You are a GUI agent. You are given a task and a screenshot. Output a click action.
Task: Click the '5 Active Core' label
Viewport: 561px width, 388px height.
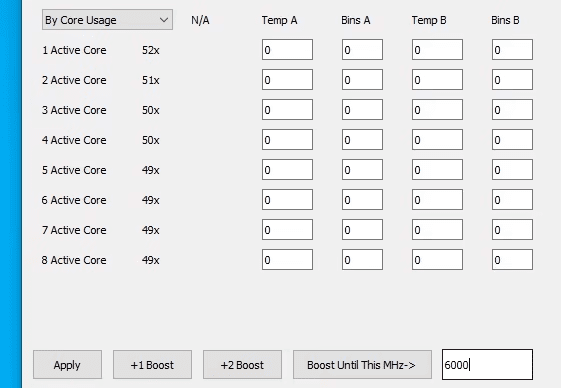coord(74,170)
